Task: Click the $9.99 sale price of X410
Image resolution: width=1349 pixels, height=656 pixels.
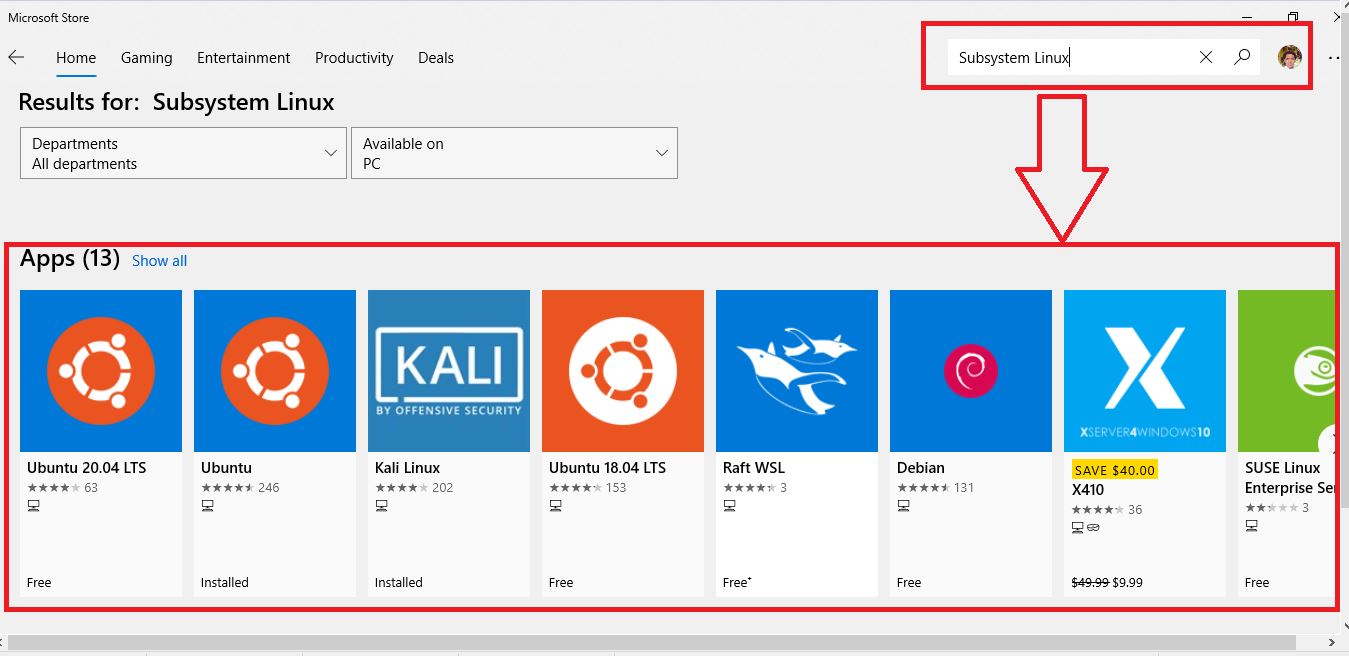Action: pyautogui.click(x=1128, y=582)
